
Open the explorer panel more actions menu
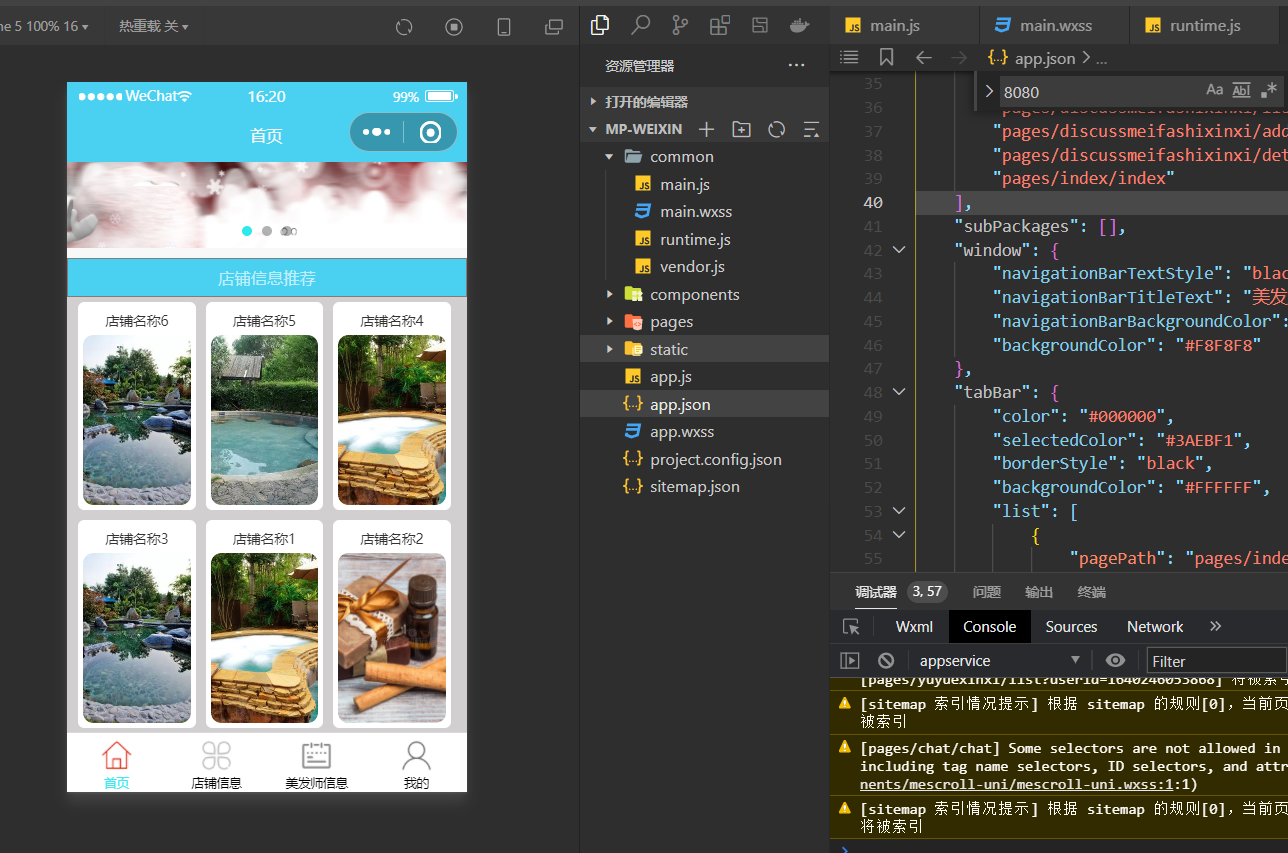click(x=796, y=66)
